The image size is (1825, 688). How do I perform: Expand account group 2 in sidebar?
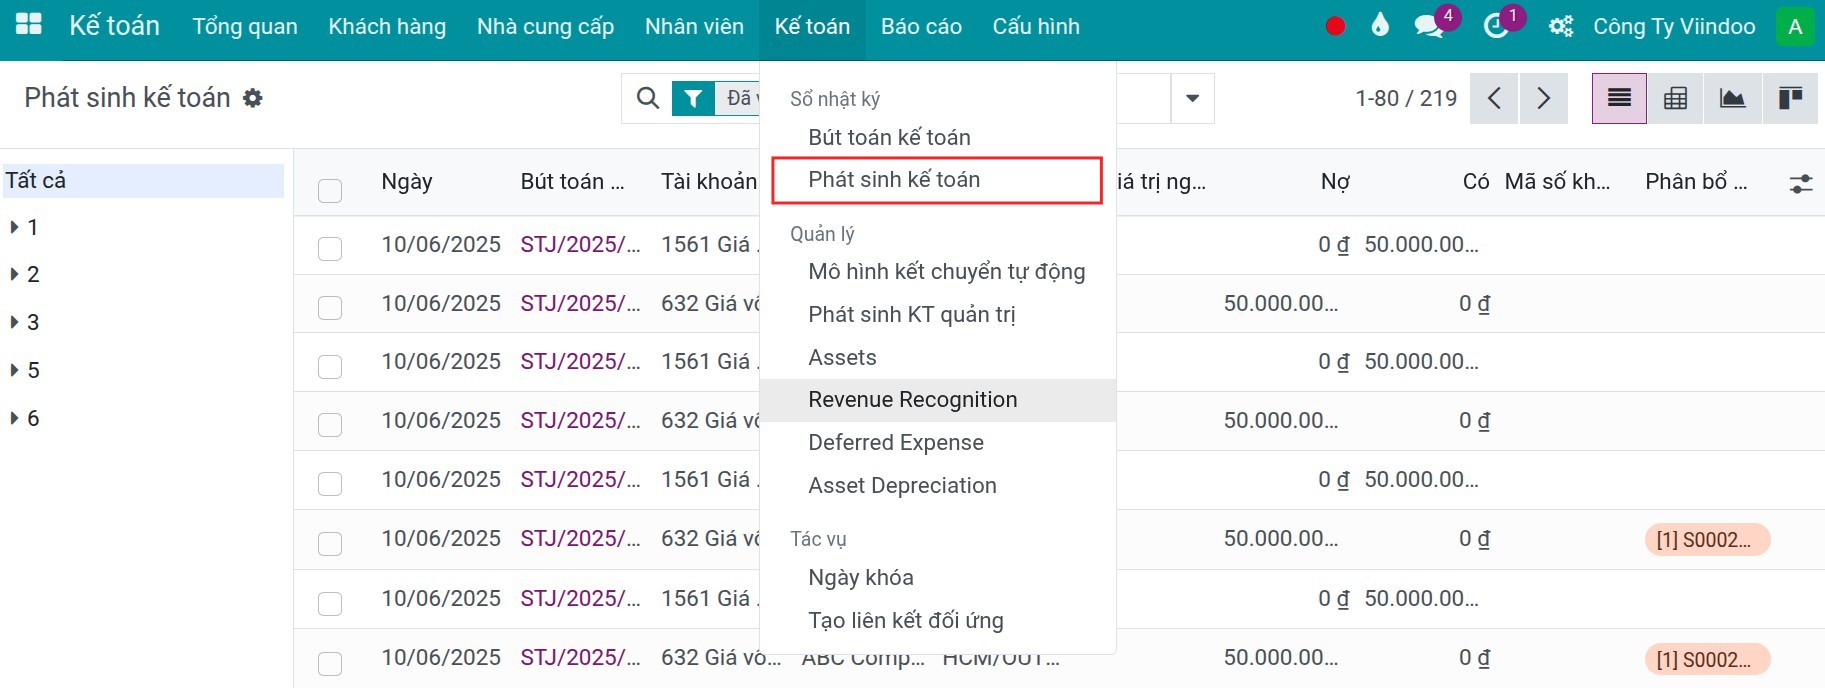tap(14, 274)
